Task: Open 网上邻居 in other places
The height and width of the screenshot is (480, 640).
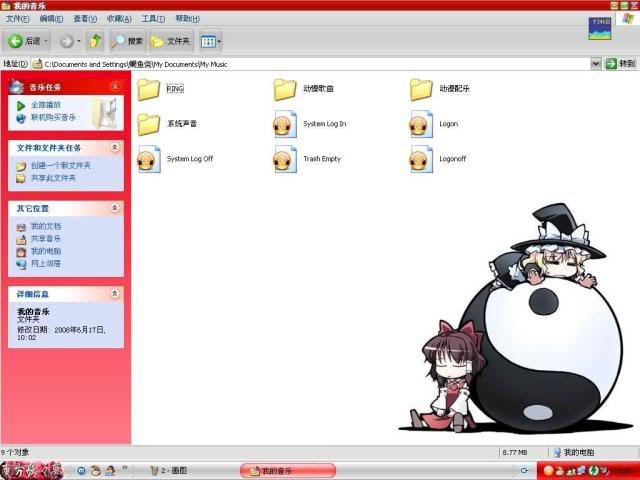Action: [x=46, y=264]
